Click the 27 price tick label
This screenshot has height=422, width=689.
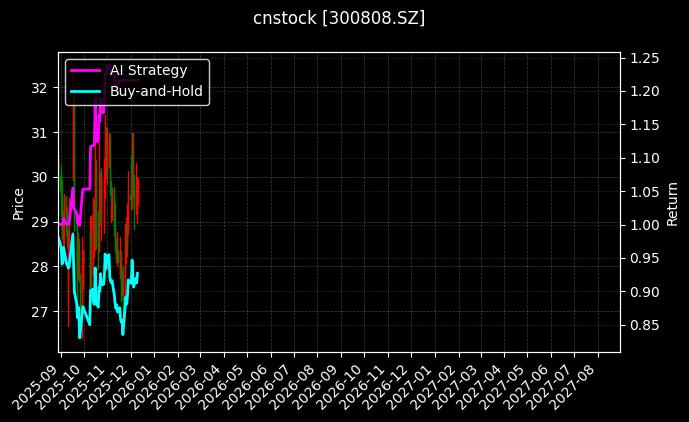pos(39,312)
